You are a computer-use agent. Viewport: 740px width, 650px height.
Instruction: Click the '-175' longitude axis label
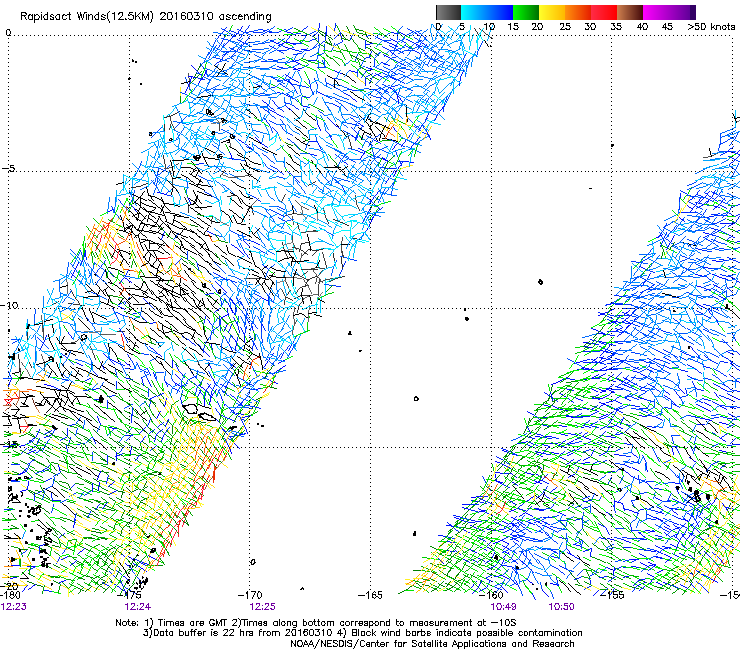(x=129, y=595)
